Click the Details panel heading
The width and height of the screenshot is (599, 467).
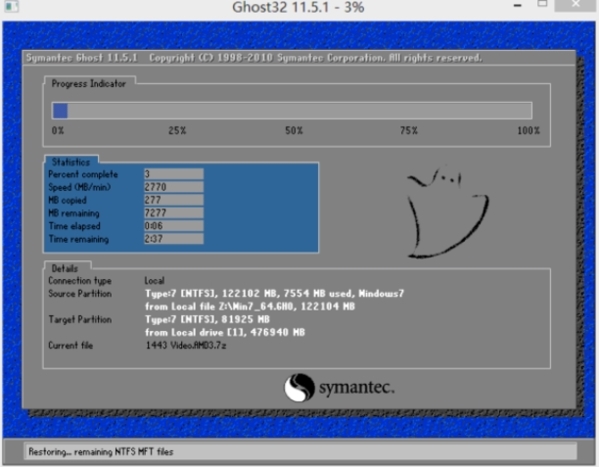coord(65,268)
